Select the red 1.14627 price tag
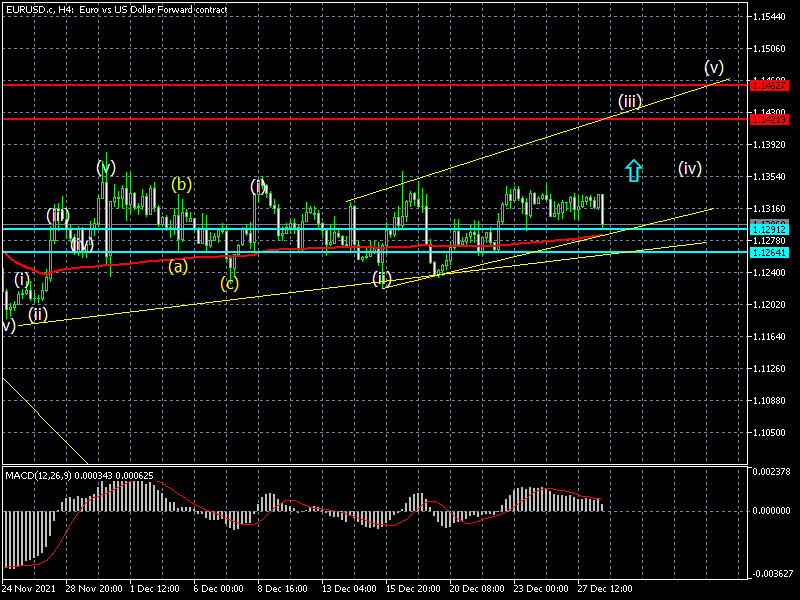 coord(769,85)
